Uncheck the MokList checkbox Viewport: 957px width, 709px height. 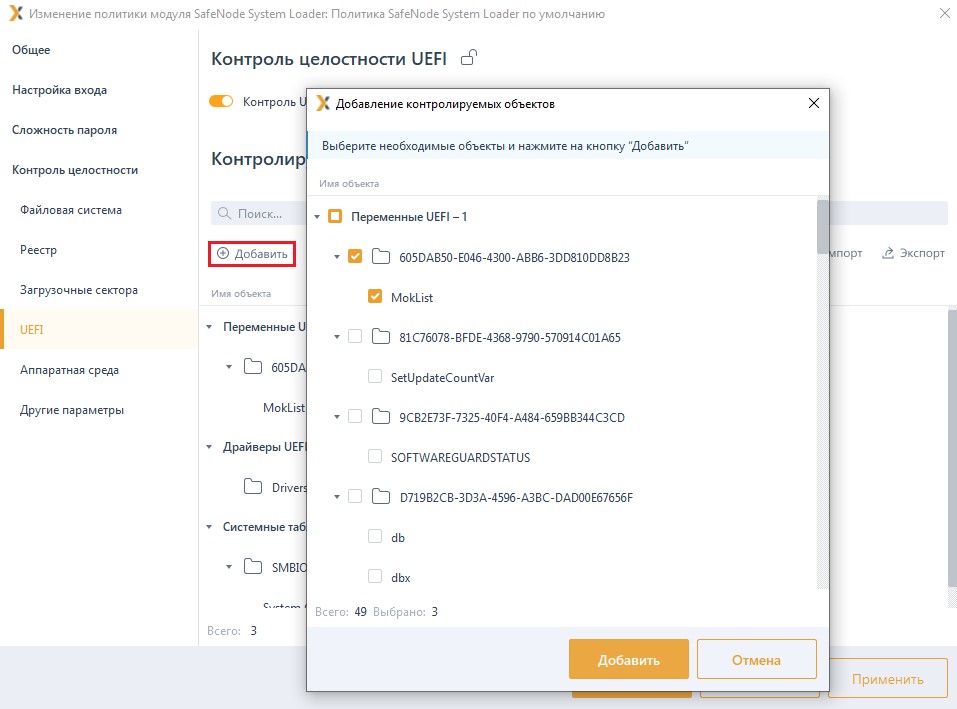(x=375, y=297)
